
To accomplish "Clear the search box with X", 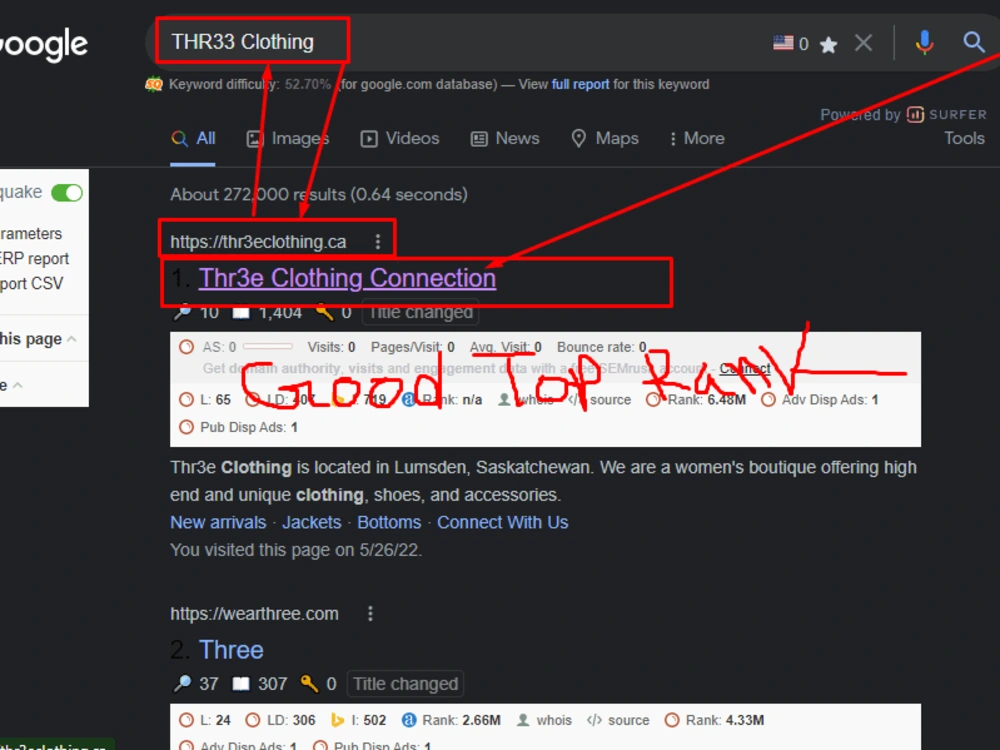I will tap(864, 43).
